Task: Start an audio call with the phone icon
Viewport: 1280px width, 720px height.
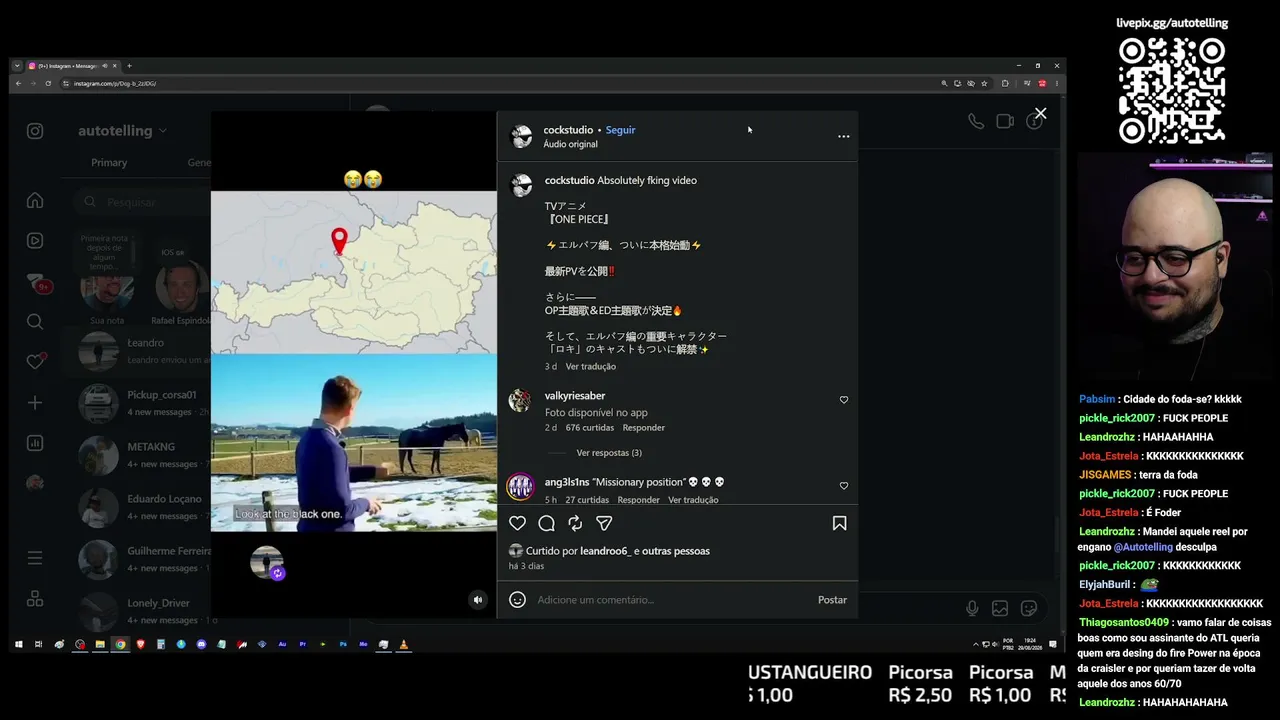Action: [x=975, y=121]
